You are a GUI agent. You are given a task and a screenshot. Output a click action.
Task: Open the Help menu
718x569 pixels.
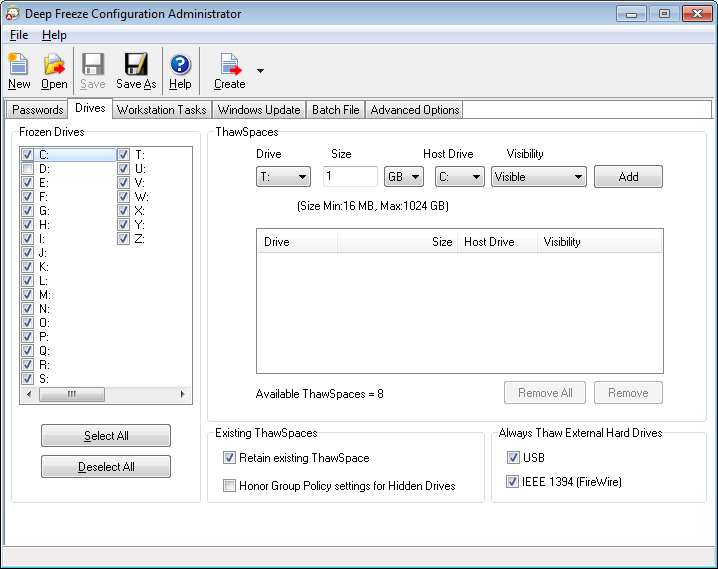point(54,35)
